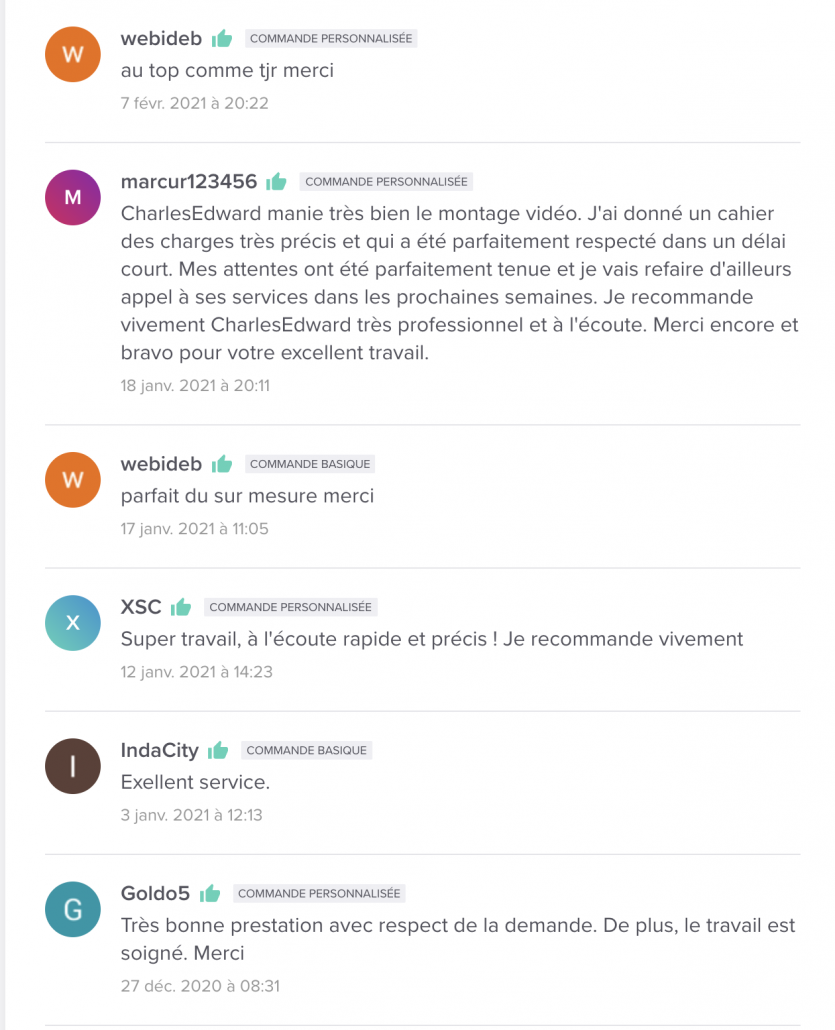Click the COMMANDE PERSONNALISÉE tag on Goldo5's review
The width and height of the screenshot is (835, 1030).
[318, 893]
